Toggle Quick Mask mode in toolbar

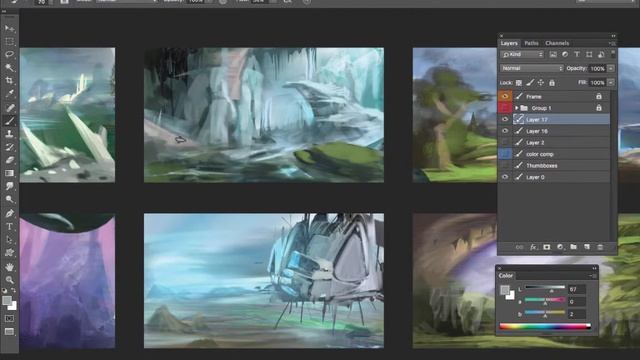9,318
